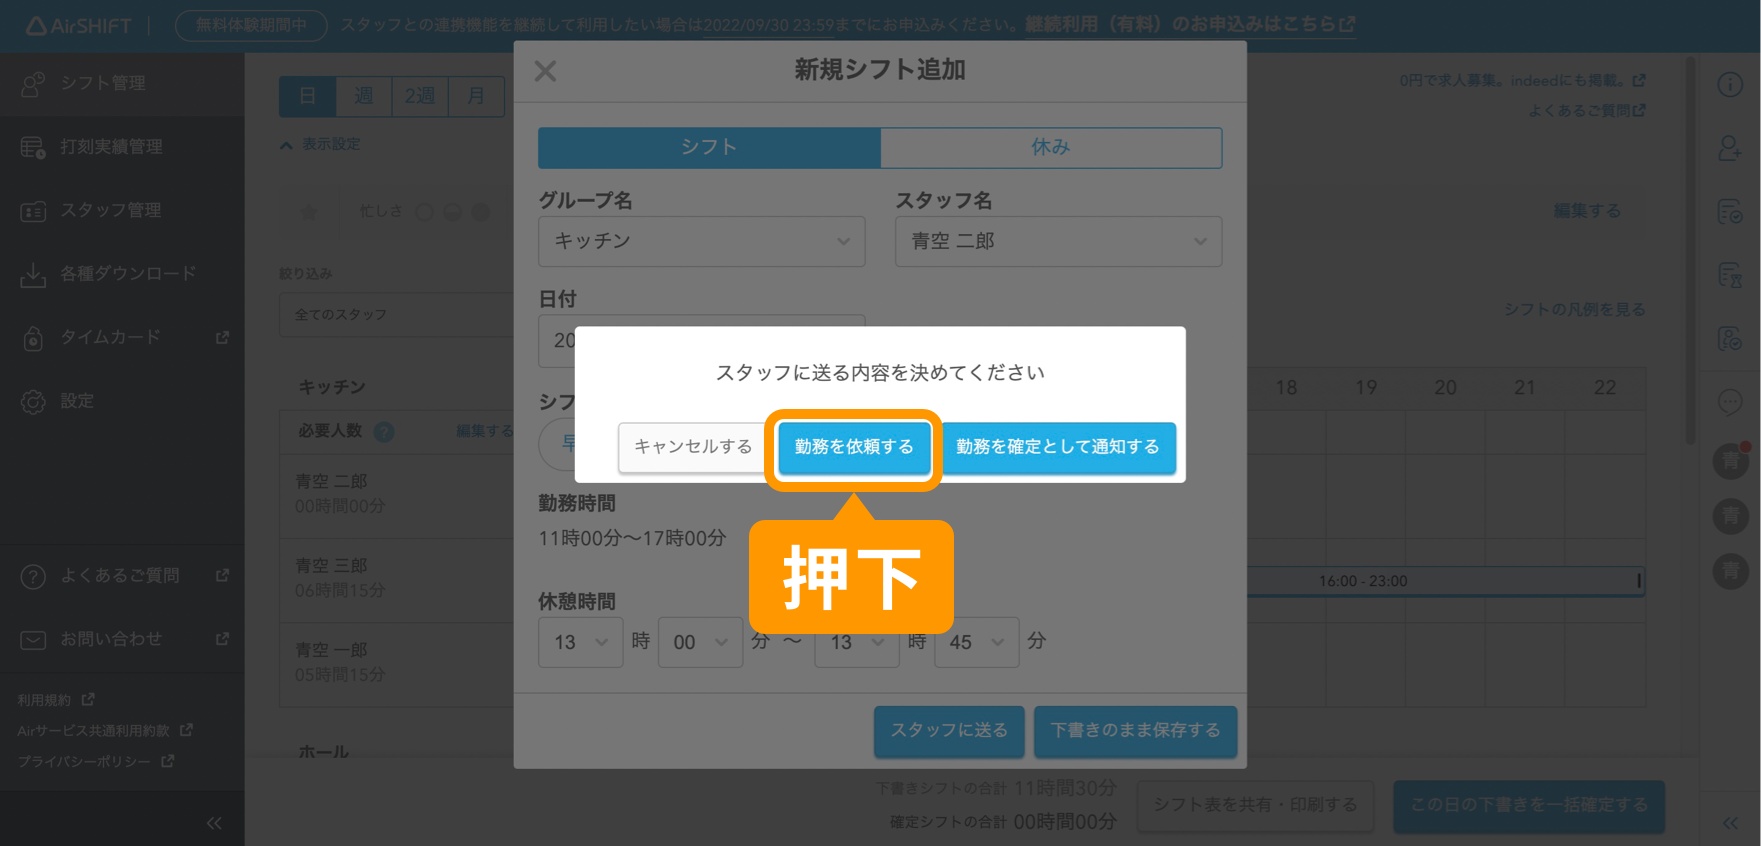The image size is (1761, 846).
Task: Open よくあるご質問 link at top right
Action: (1587, 111)
